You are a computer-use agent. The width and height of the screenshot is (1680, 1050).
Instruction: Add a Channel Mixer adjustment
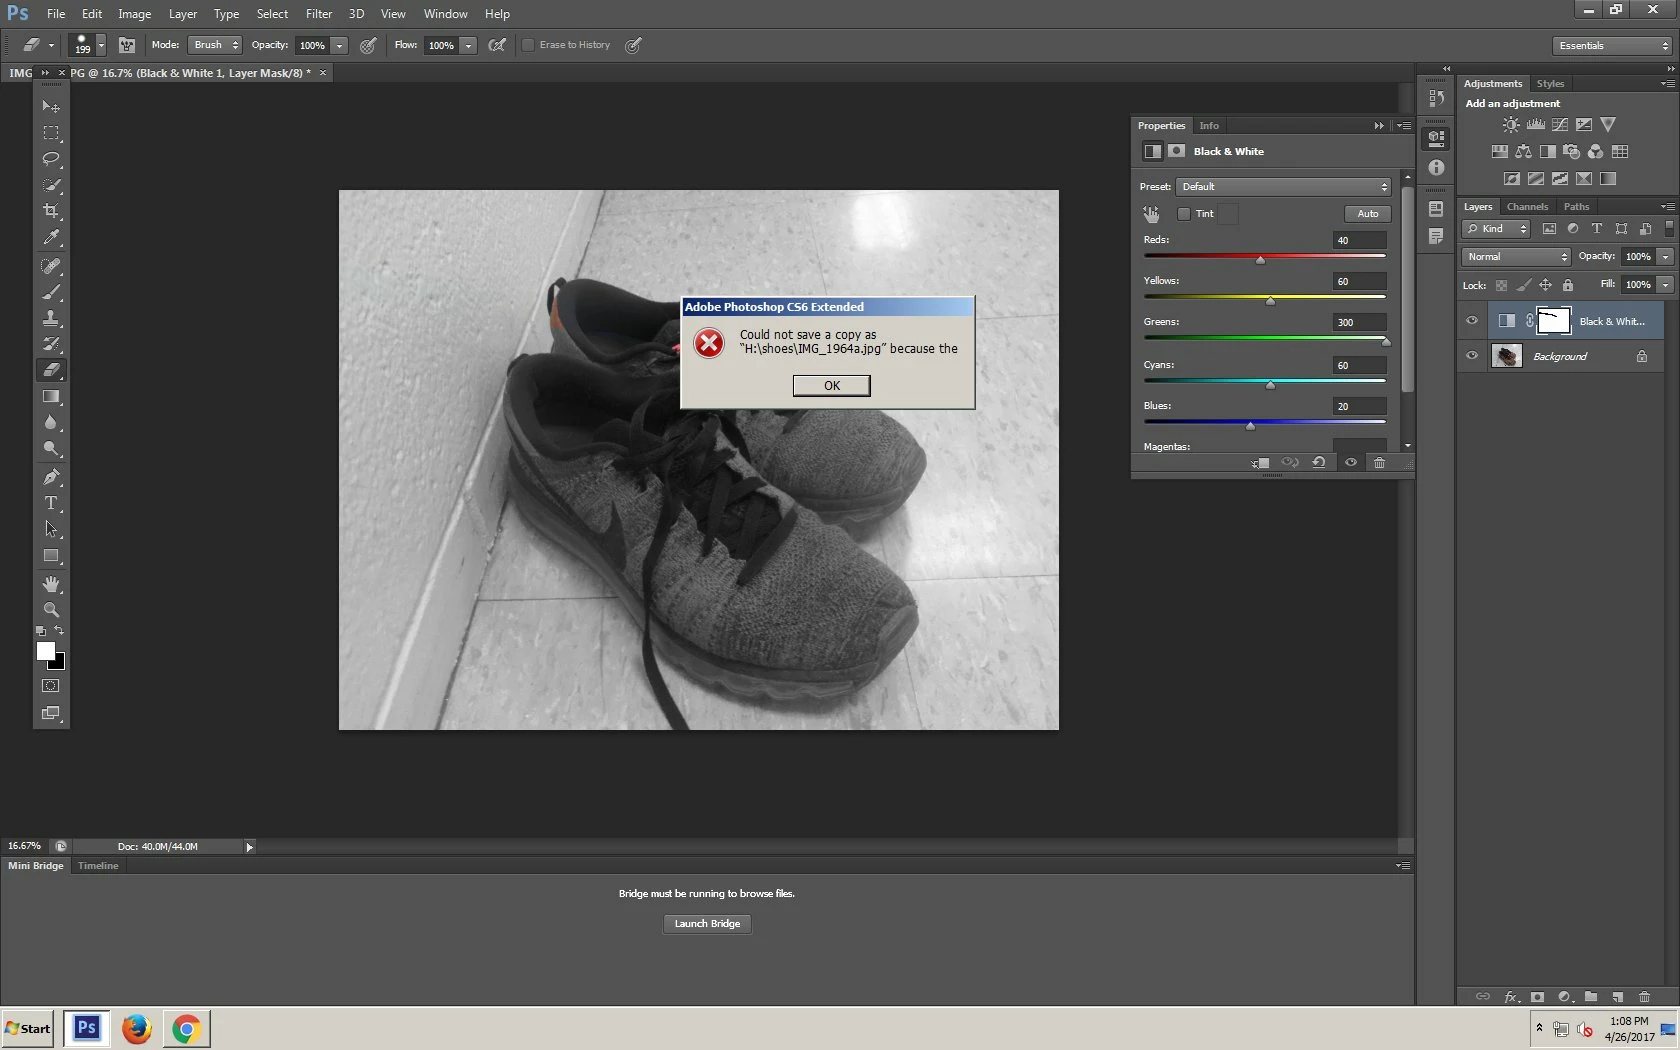point(1596,152)
